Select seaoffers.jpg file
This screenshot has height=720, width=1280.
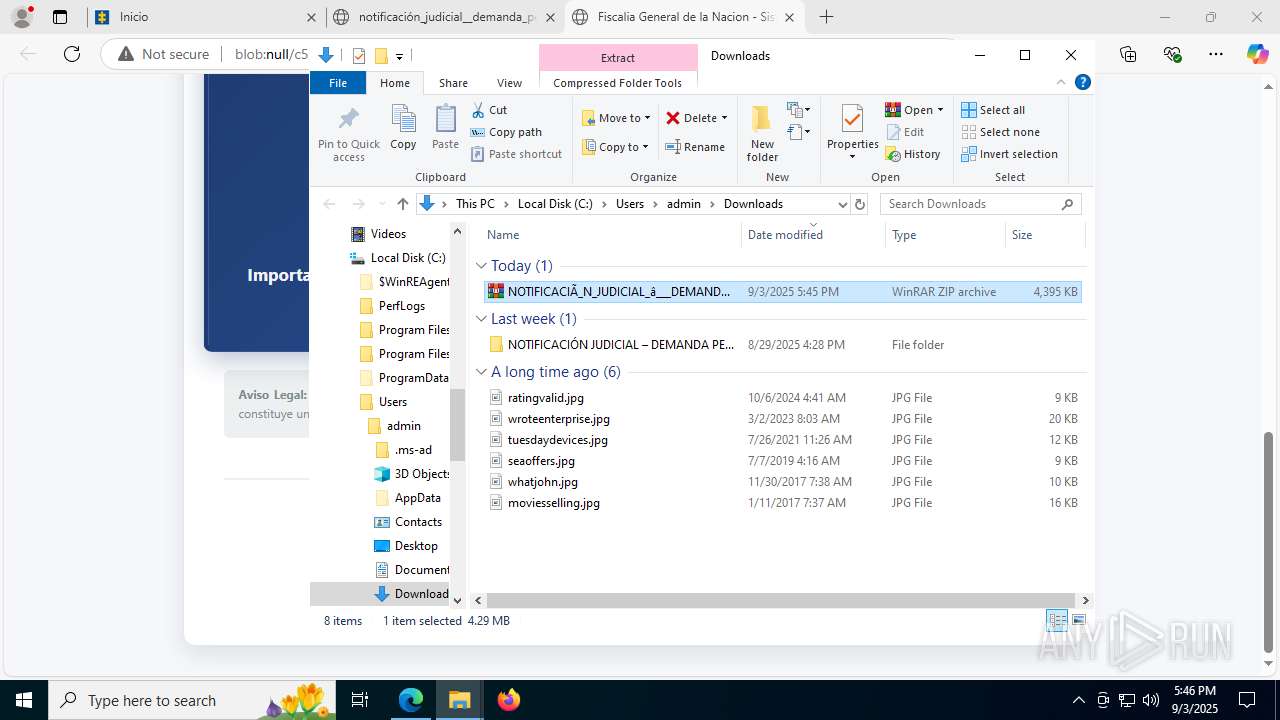click(x=782, y=461)
